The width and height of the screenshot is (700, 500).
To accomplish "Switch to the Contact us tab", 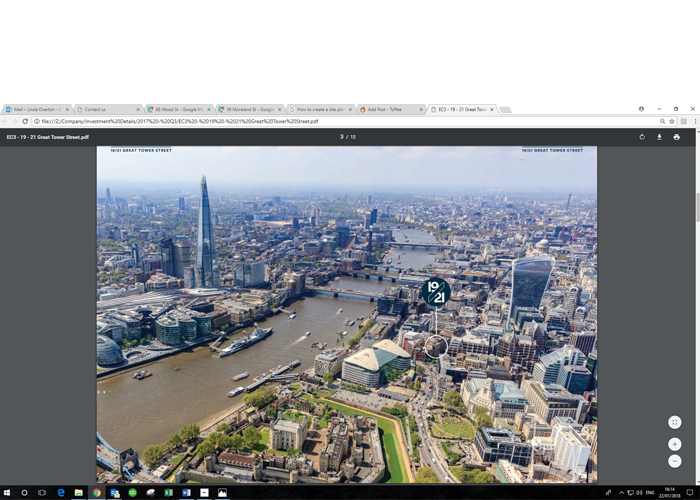I will click(107, 109).
